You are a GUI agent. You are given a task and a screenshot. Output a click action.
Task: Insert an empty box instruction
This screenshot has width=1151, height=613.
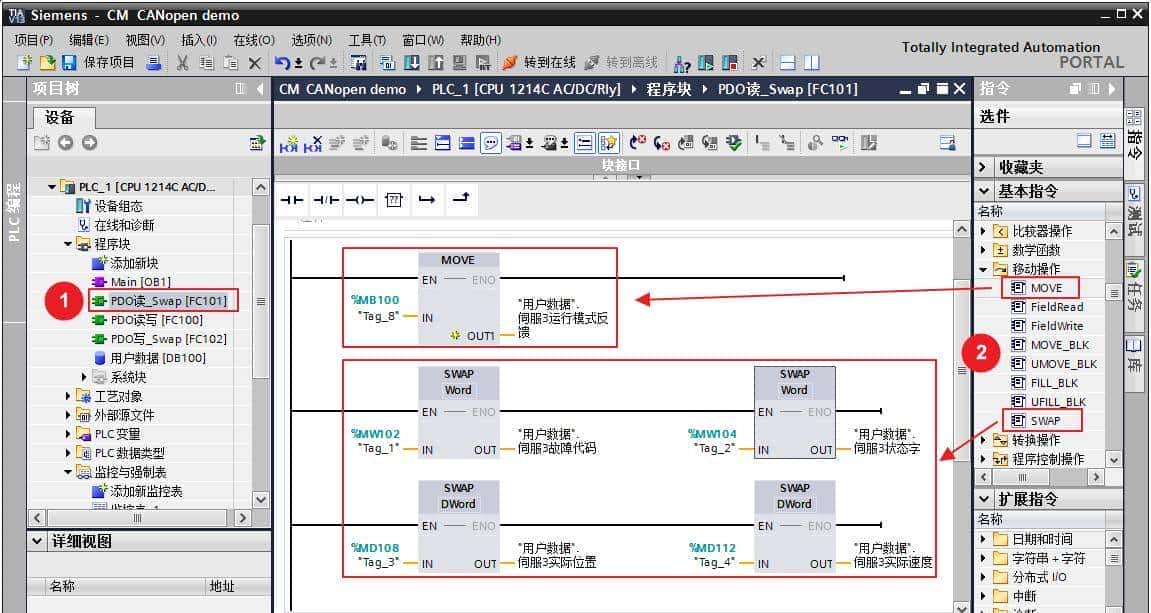click(x=394, y=200)
